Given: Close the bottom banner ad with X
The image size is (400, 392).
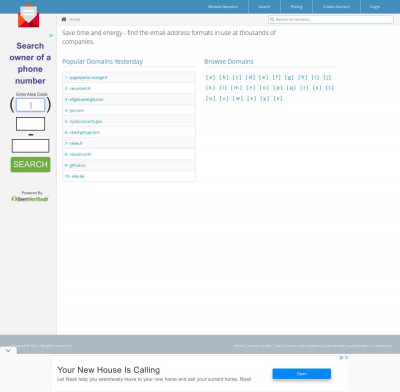Looking at the screenshot, I should [x=346, y=357].
